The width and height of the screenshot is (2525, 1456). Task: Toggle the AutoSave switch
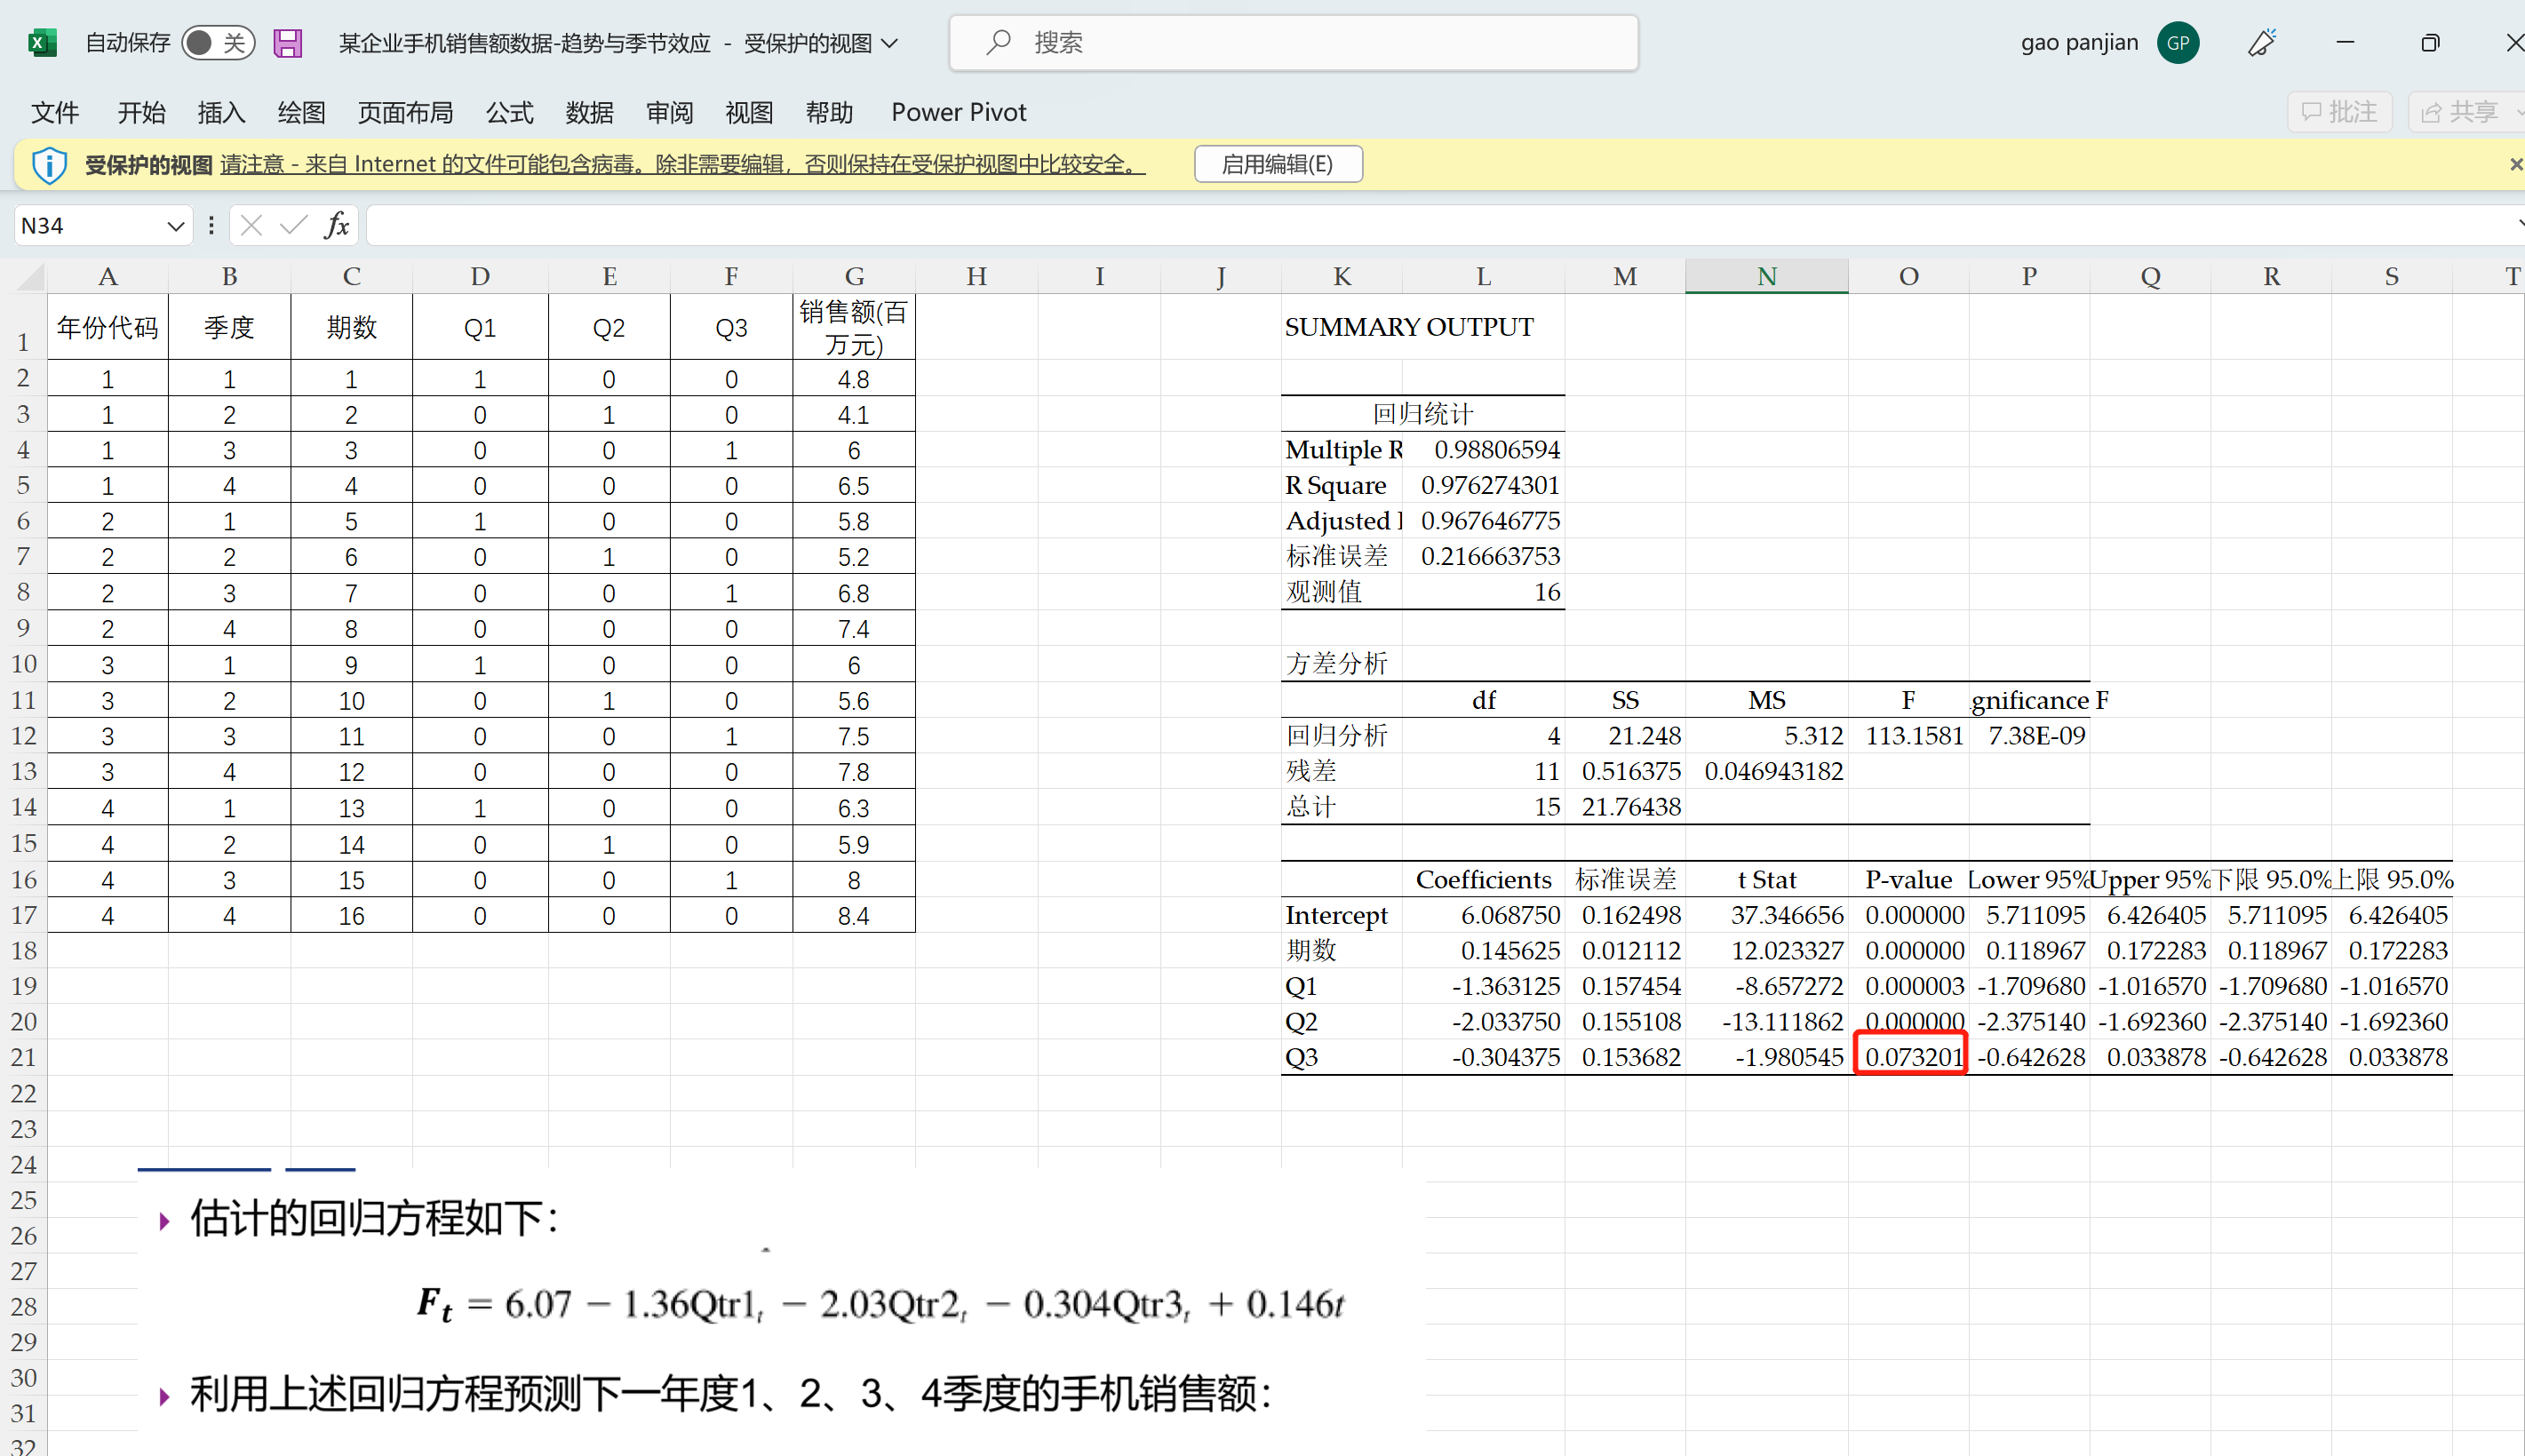coord(217,43)
